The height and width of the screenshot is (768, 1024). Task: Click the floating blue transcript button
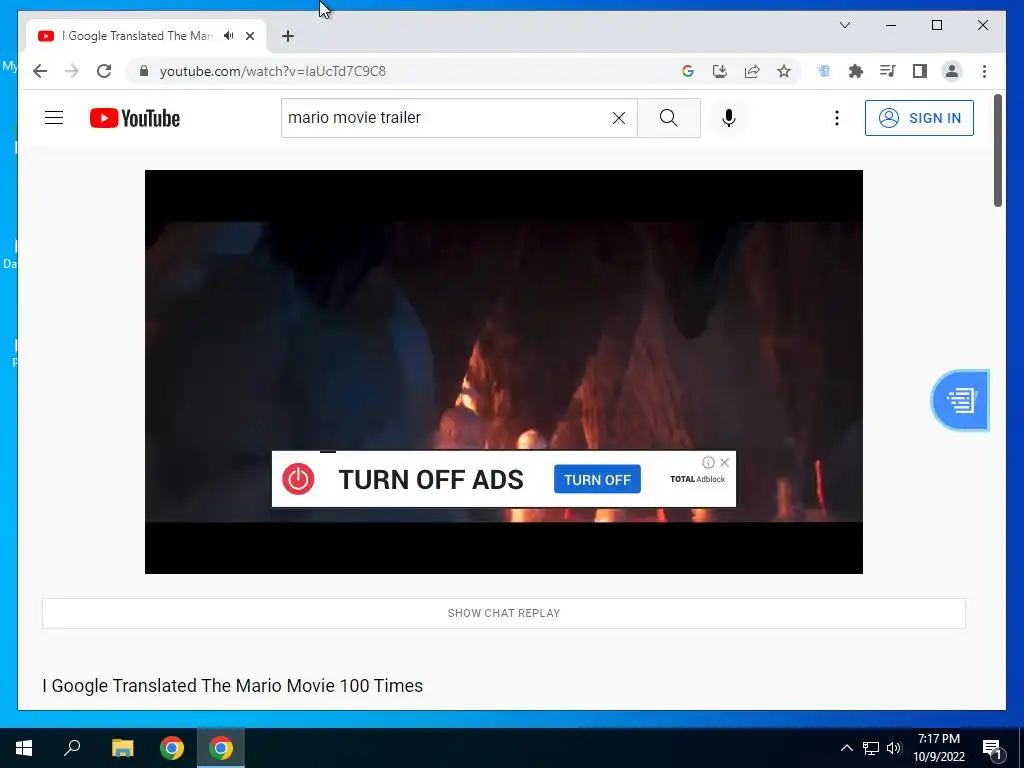click(x=960, y=400)
